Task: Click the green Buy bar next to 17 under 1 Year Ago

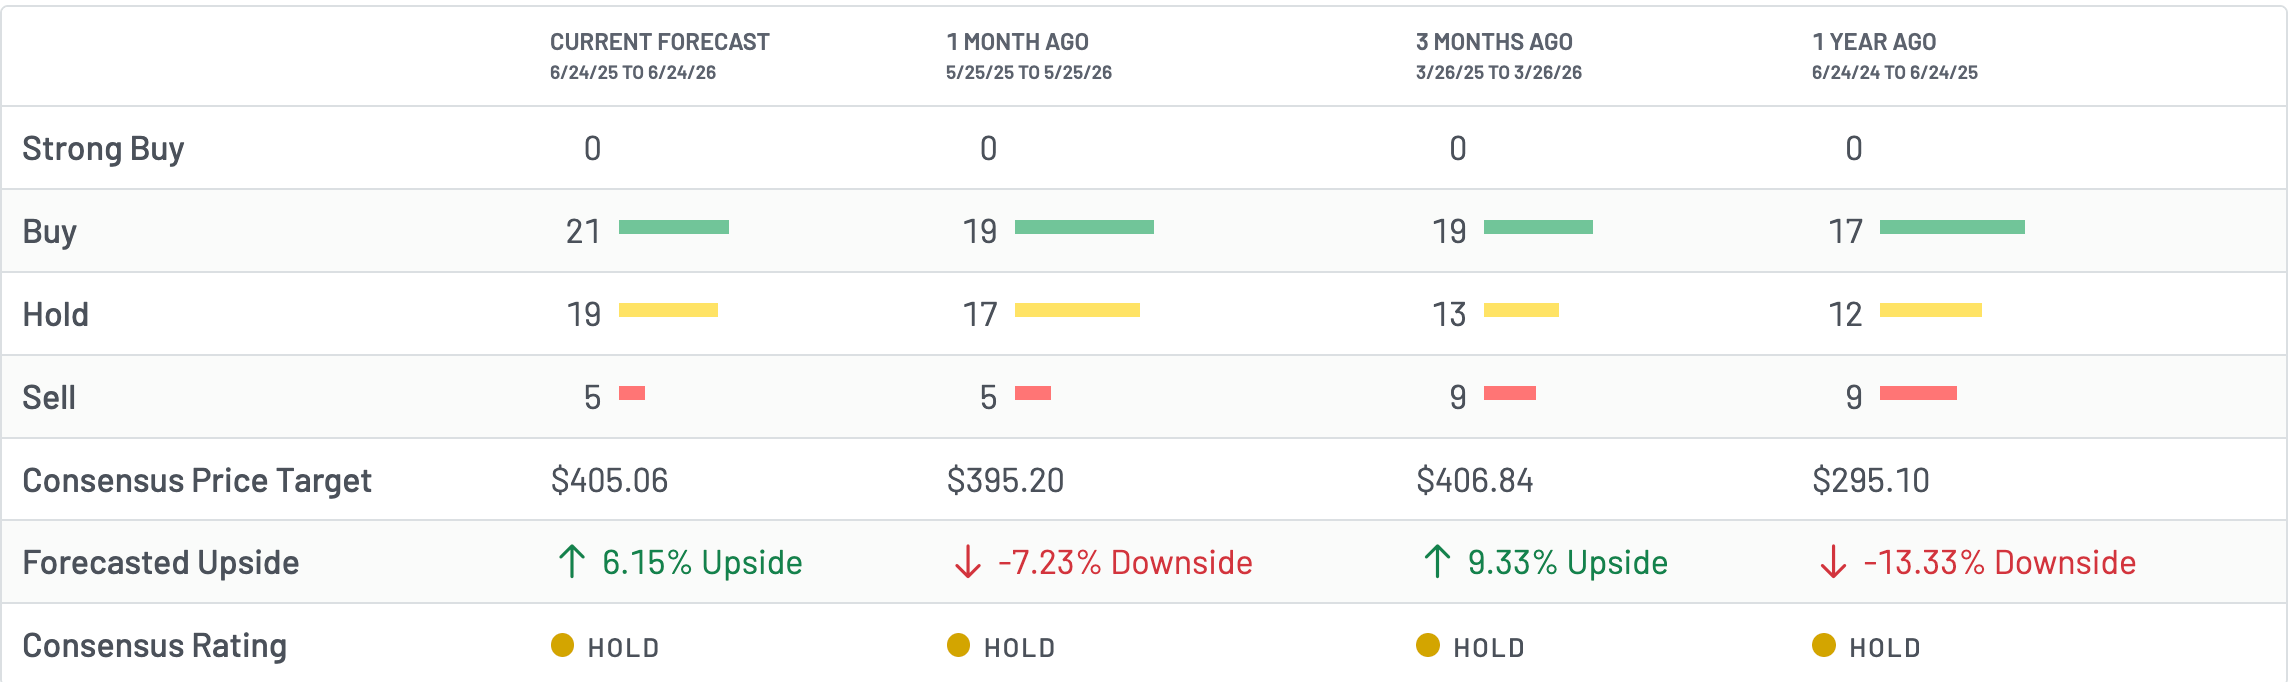Action: pyautogui.click(x=1952, y=227)
